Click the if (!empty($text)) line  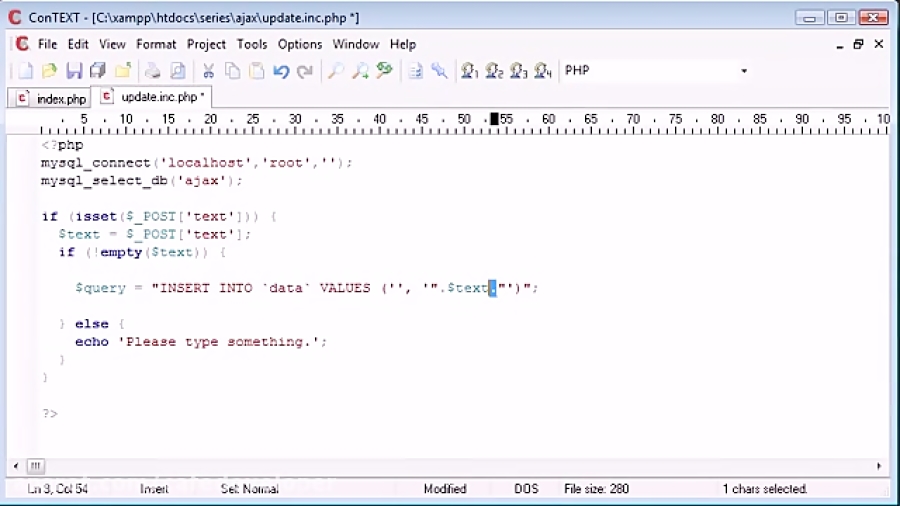[x=142, y=252]
